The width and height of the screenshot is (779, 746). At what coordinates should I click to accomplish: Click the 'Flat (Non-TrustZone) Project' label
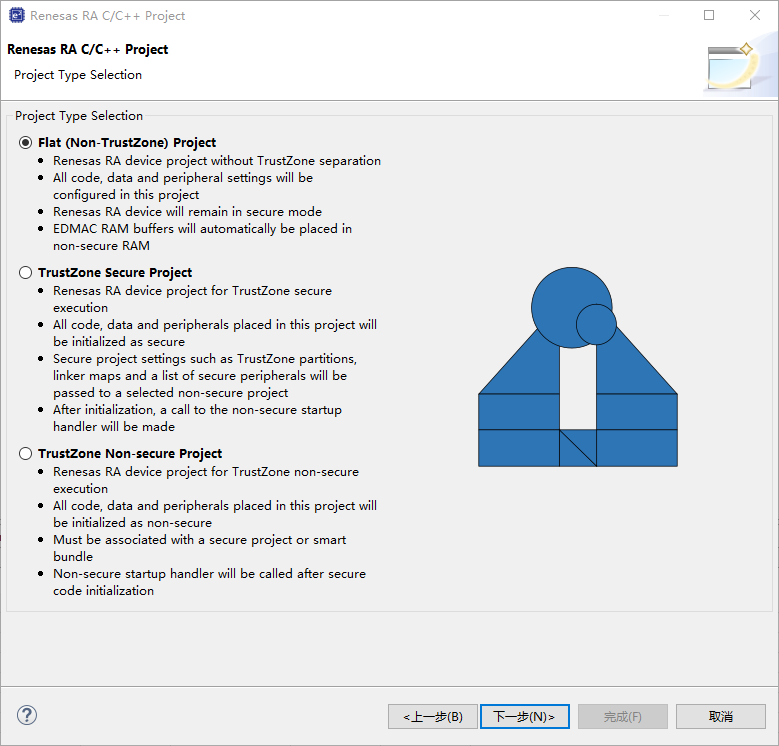(x=127, y=143)
